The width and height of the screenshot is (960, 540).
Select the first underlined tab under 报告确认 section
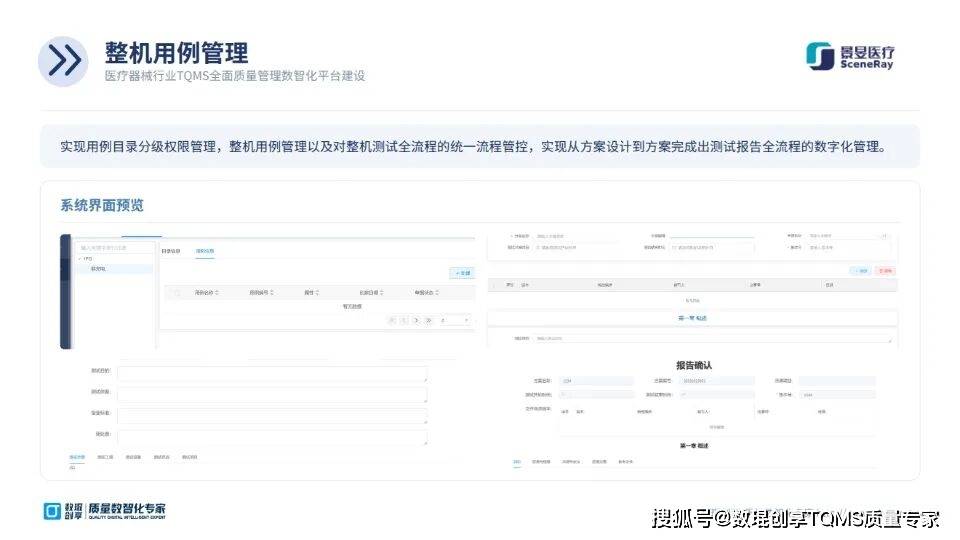[517, 462]
